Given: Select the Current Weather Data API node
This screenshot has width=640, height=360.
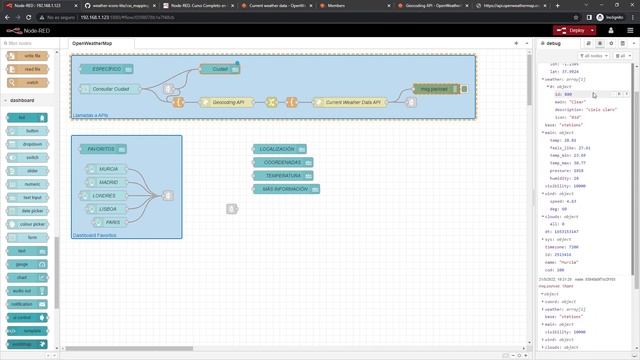Looking at the screenshot, I should [351, 102].
